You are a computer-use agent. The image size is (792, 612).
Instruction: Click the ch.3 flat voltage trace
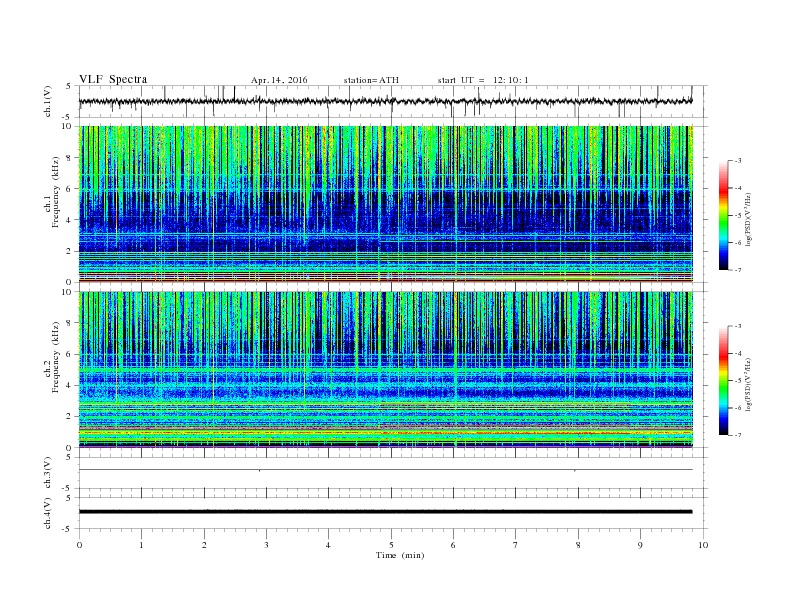click(386, 470)
